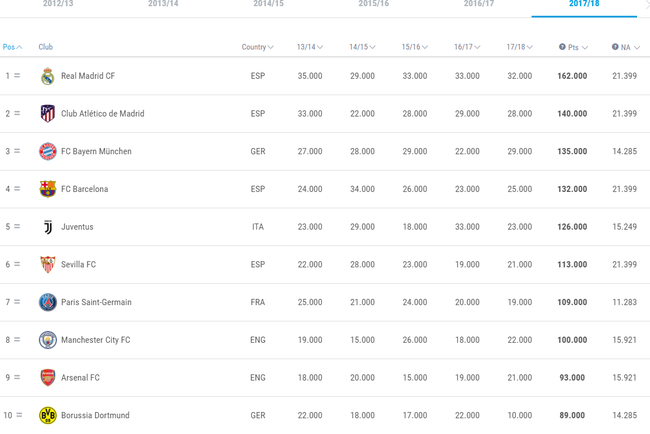Click the FC Barcelona crest icon
Screen dimensions: 650x434
pos(48,189)
